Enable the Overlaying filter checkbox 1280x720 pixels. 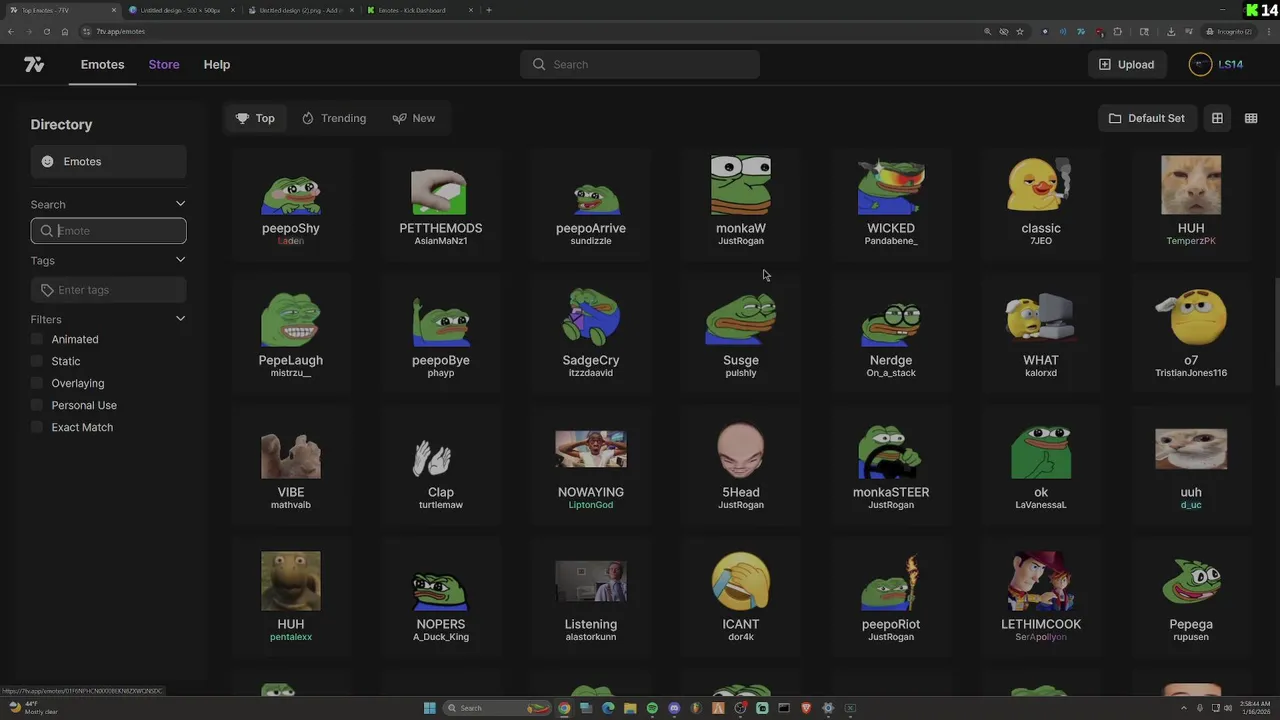(37, 383)
